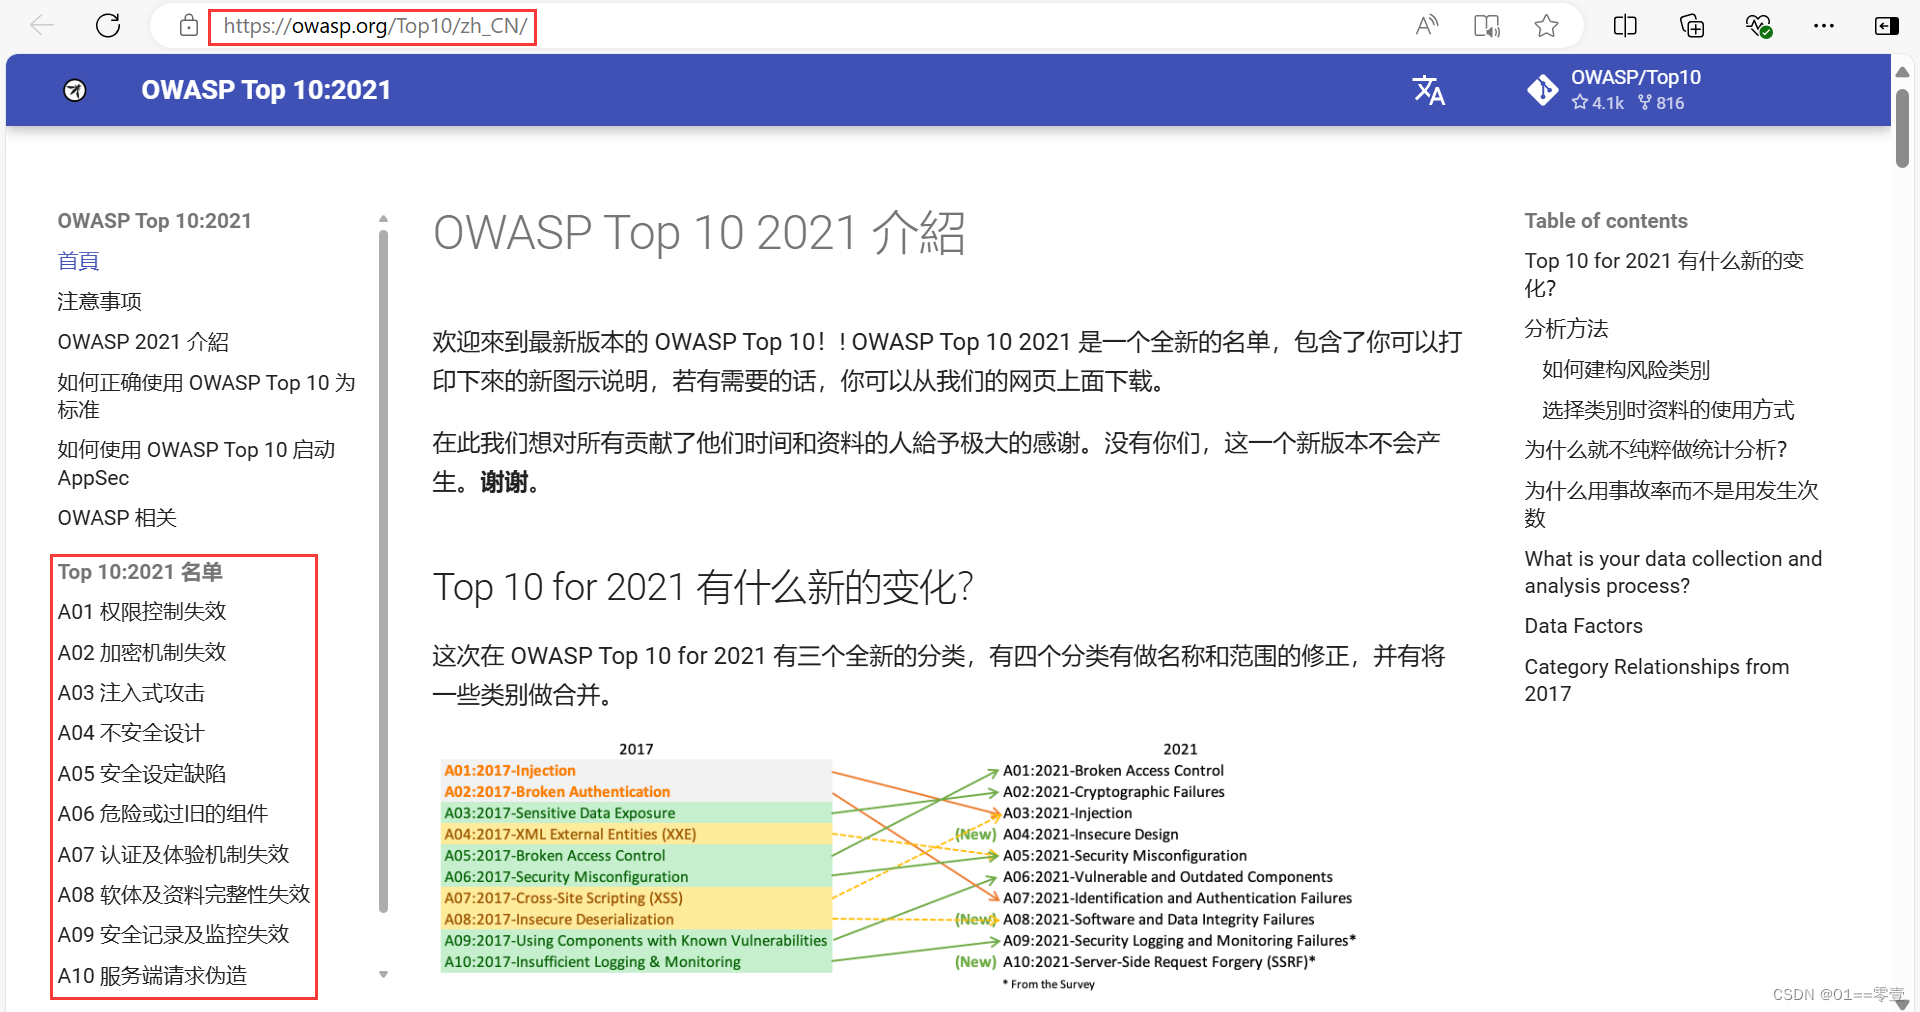
Task: Click page scrollbar up arrow
Action: click(1902, 72)
